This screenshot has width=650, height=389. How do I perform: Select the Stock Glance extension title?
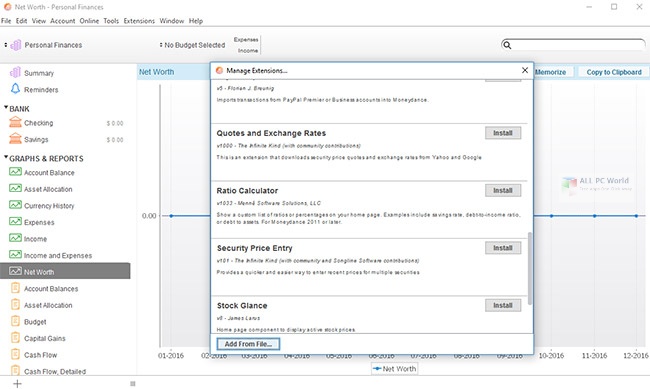pyautogui.click(x=242, y=306)
